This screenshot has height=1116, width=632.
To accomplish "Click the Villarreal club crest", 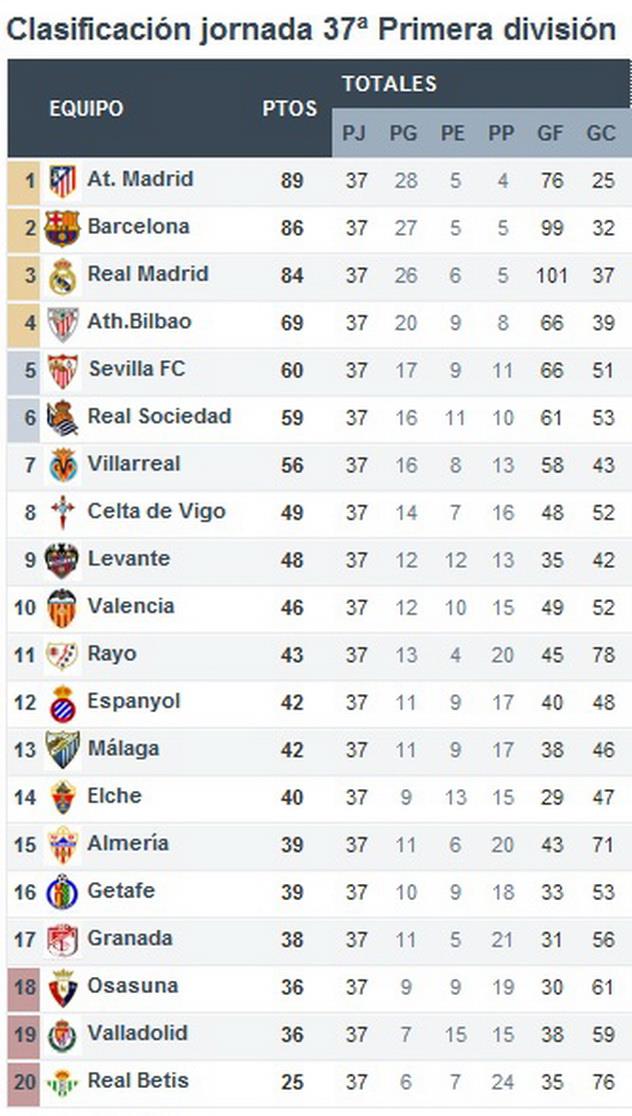I will (62, 465).
